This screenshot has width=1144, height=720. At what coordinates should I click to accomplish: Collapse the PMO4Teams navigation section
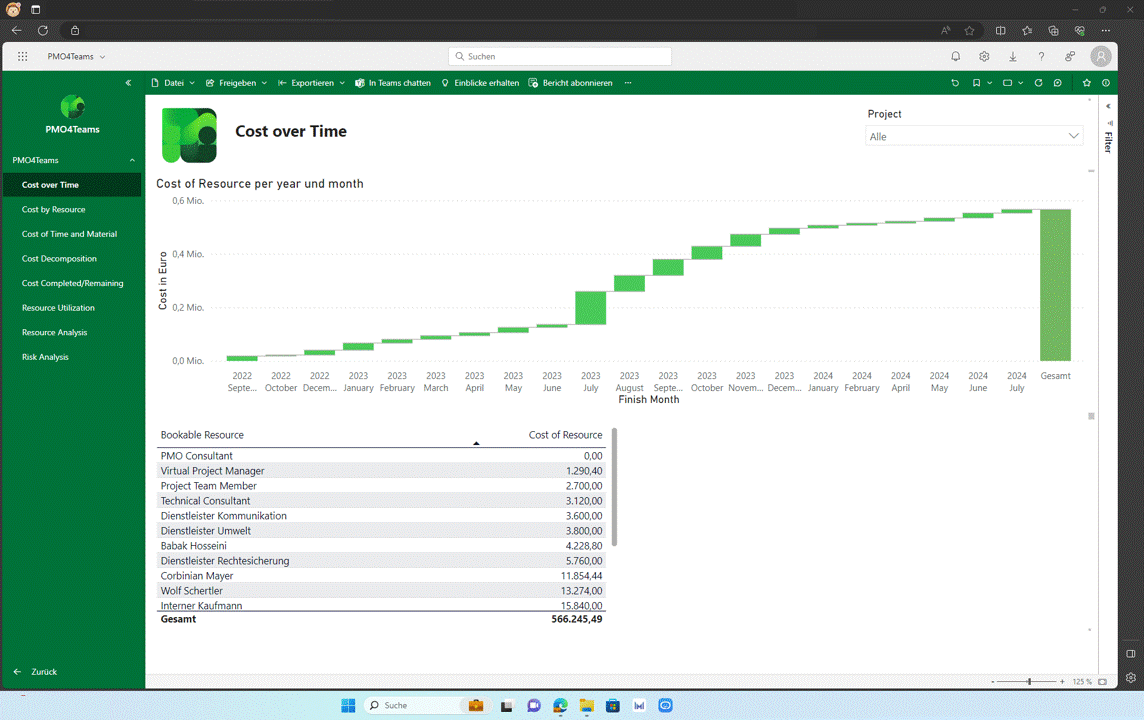coord(132,160)
